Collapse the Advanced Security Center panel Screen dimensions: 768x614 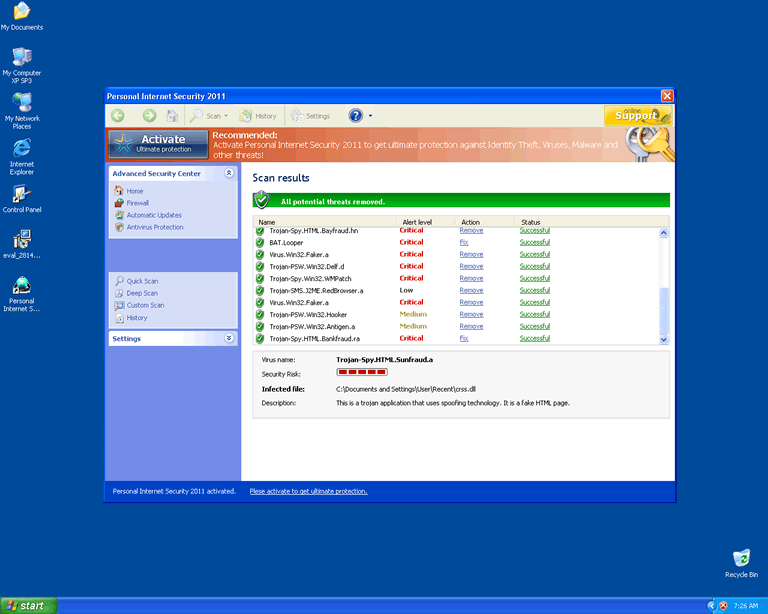[229, 174]
